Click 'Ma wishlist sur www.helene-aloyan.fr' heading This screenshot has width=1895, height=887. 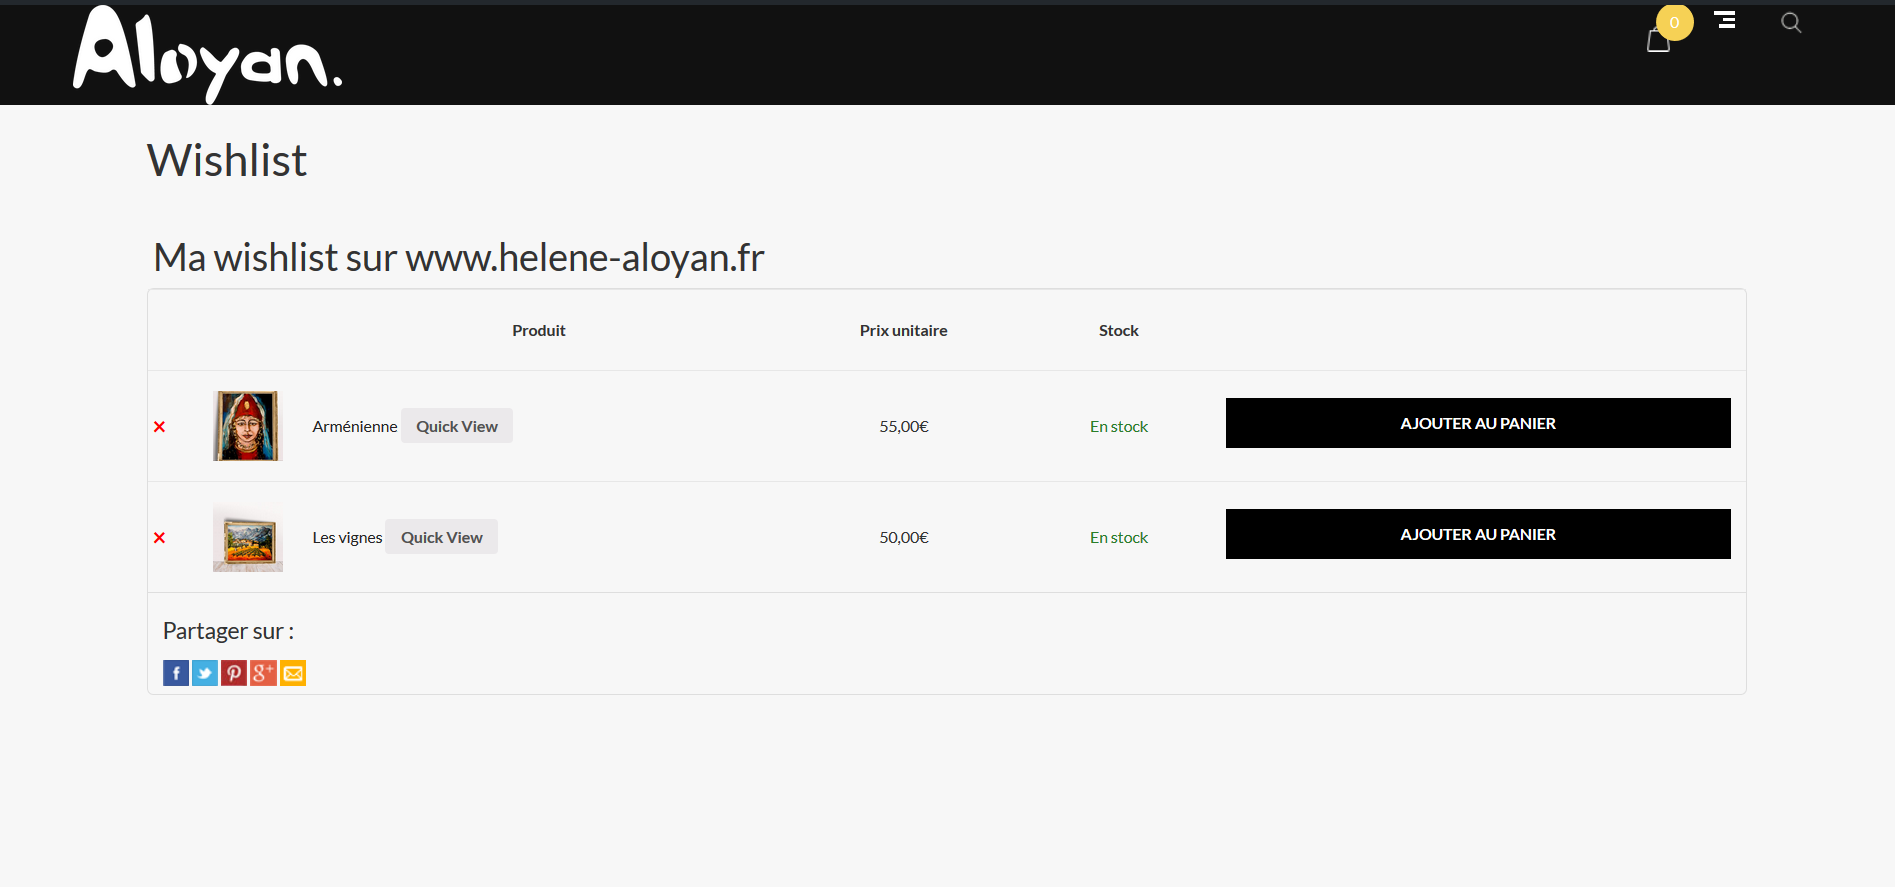[459, 258]
